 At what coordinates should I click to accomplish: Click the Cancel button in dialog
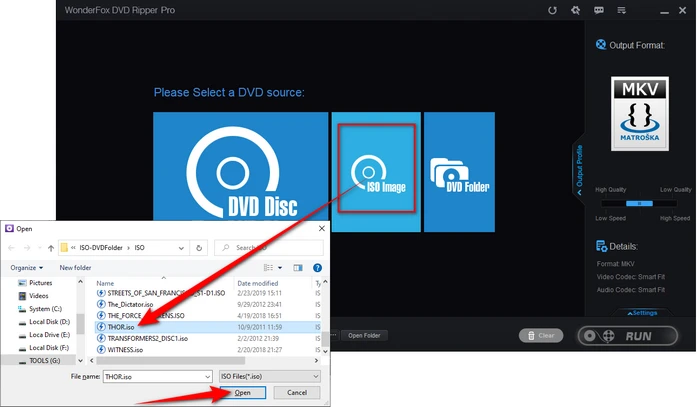[x=297, y=393]
